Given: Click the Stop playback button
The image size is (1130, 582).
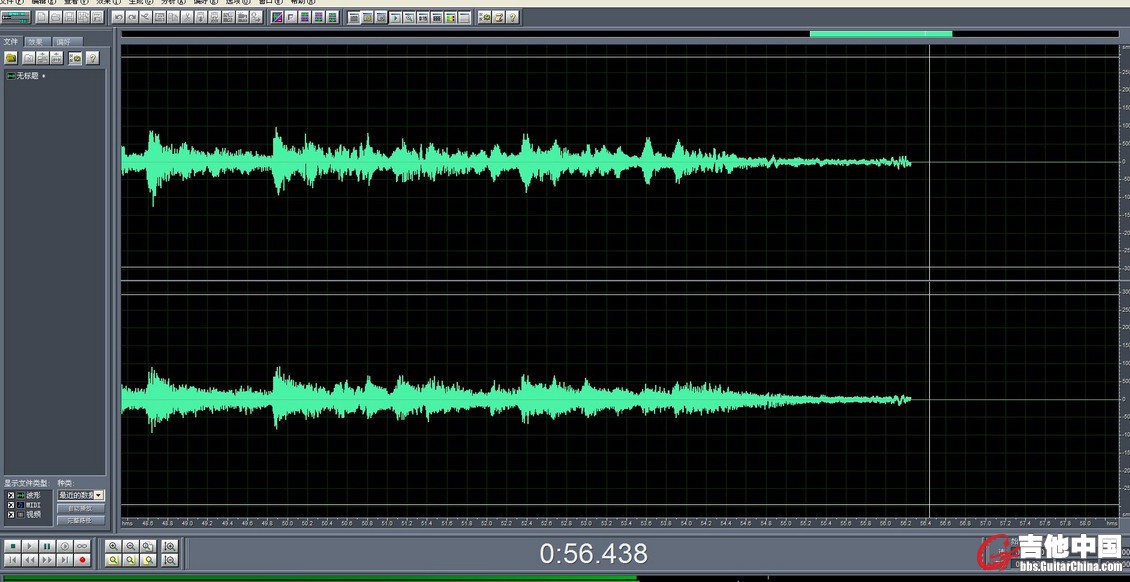Looking at the screenshot, I should [12, 546].
